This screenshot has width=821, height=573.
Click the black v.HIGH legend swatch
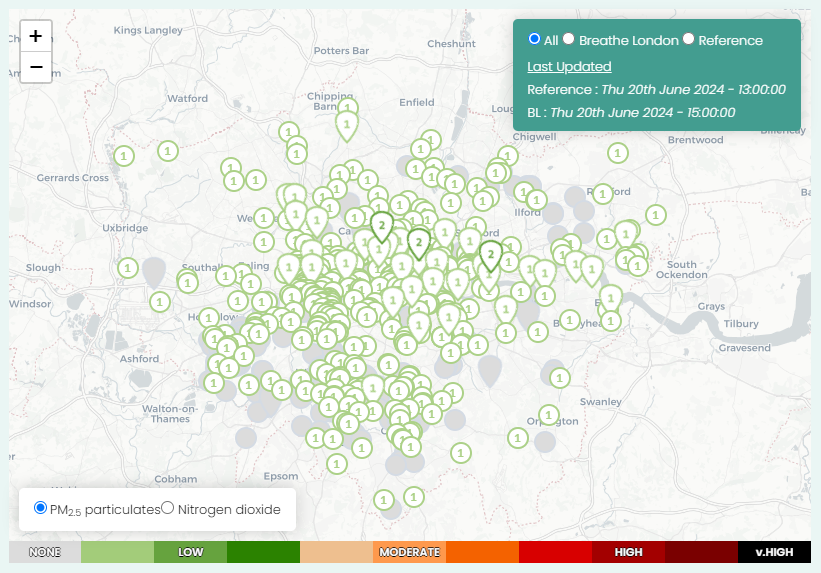click(x=774, y=552)
